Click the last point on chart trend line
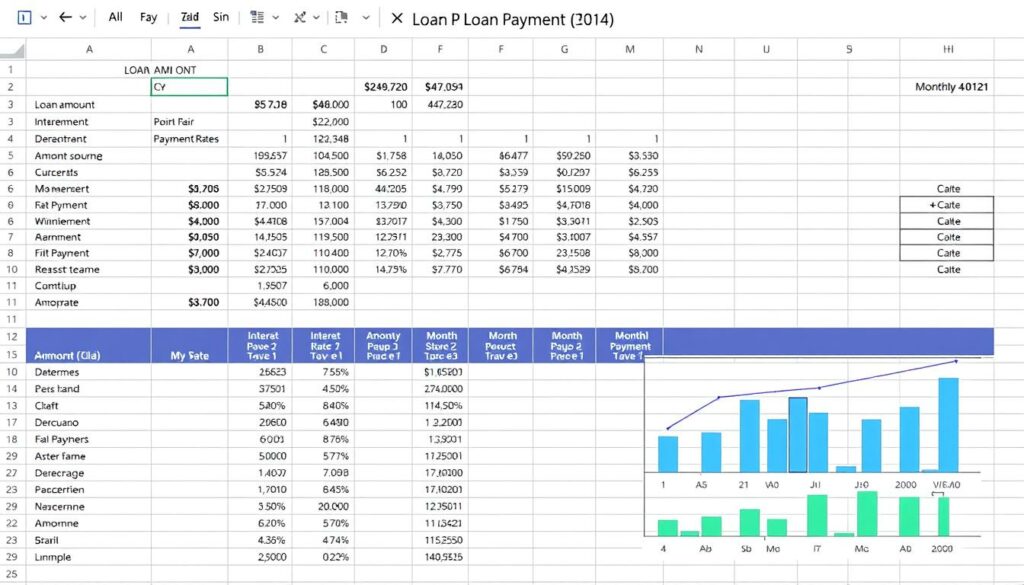This screenshot has width=1024, height=585. coord(956,360)
